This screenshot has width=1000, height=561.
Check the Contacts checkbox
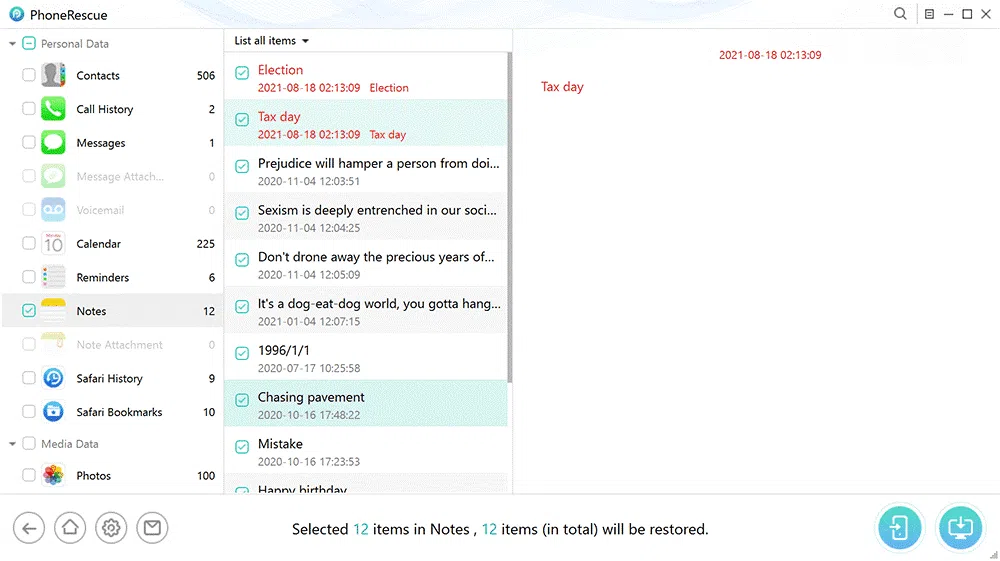[29, 76]
